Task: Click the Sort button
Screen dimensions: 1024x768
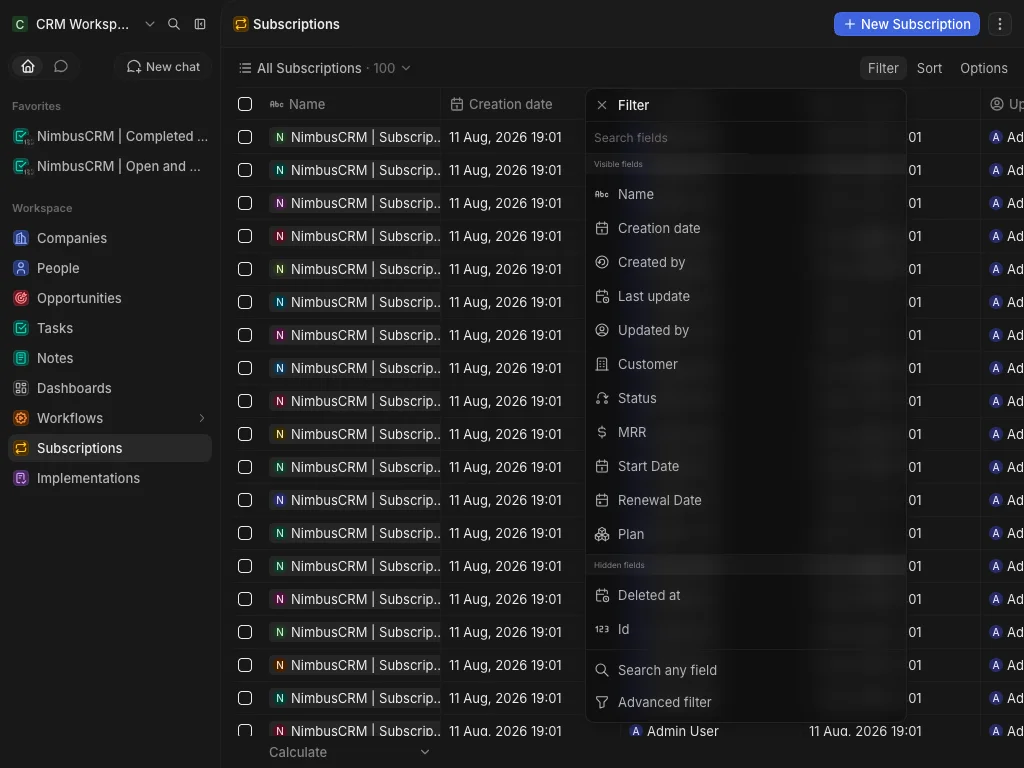Action: (929, 68)
